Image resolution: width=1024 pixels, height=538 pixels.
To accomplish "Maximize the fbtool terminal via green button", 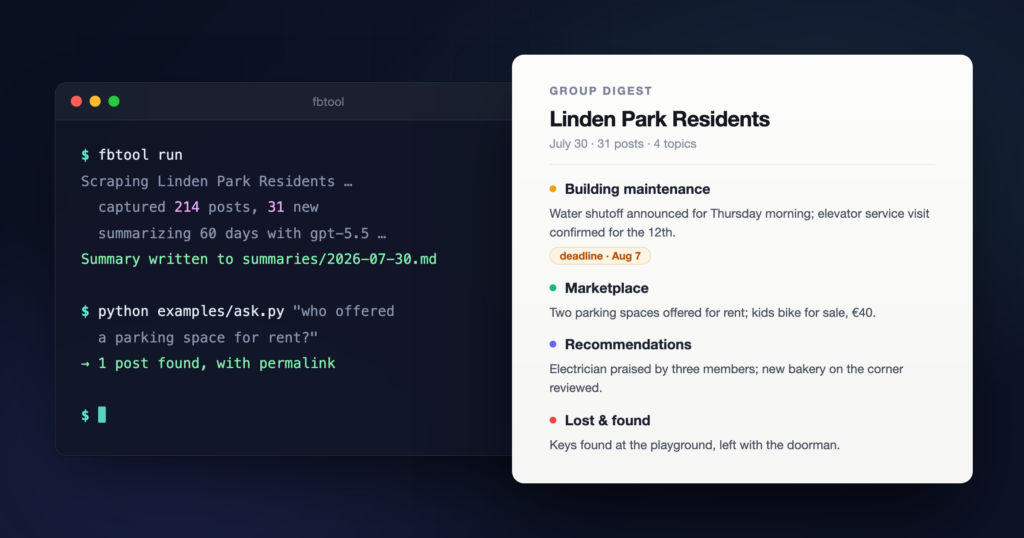I will coord(114,101).
